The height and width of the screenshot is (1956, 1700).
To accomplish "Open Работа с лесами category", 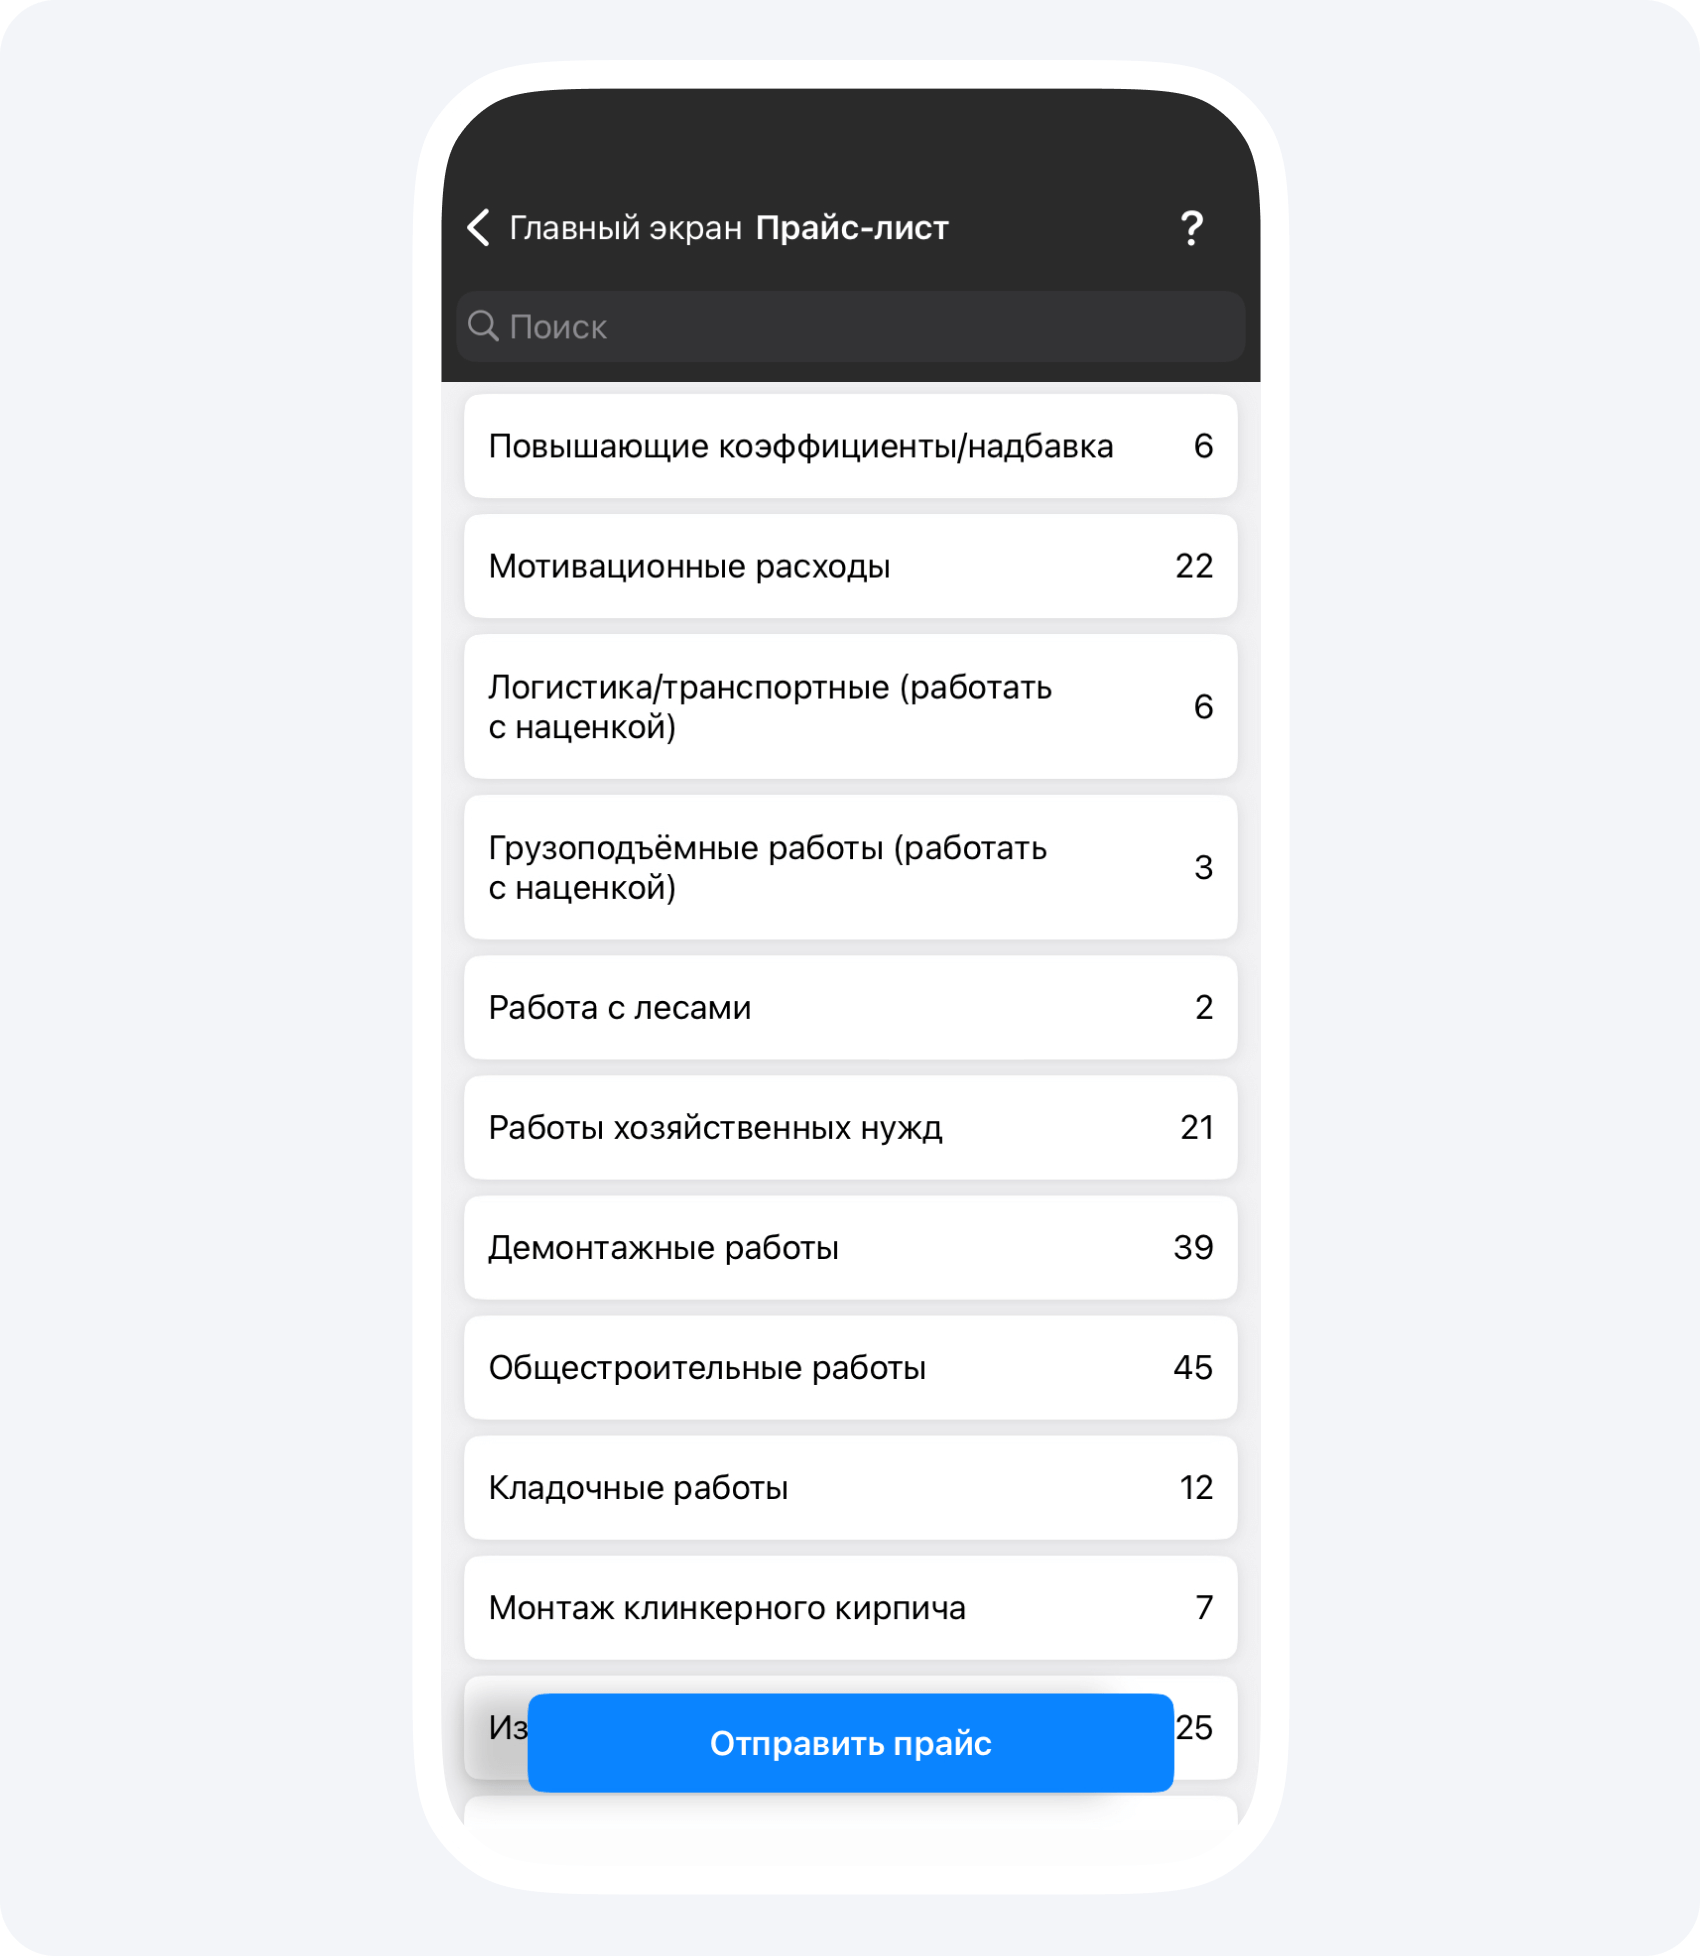I will tap(850, 1007).
